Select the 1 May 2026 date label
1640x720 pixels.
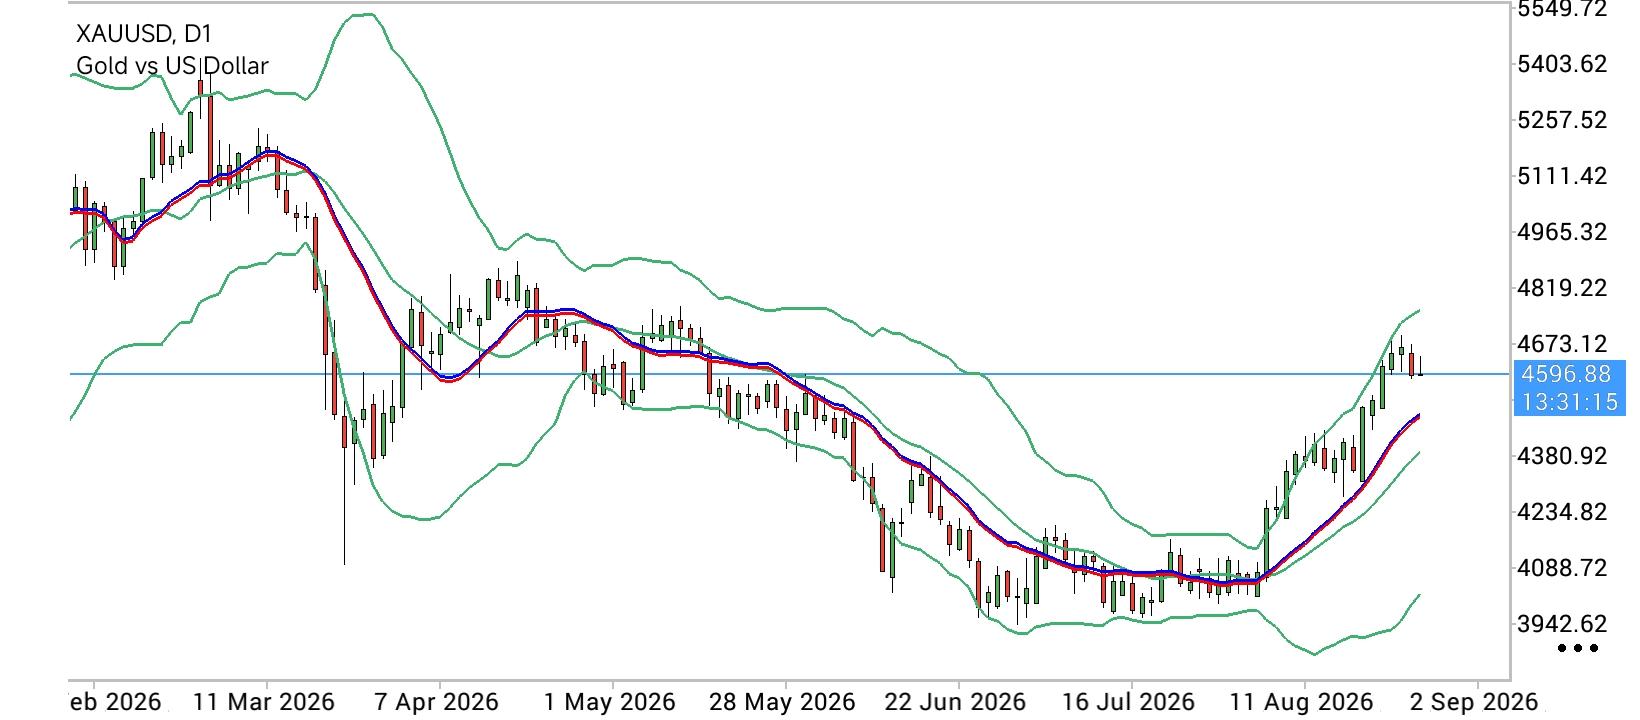[x=610, y=701]
